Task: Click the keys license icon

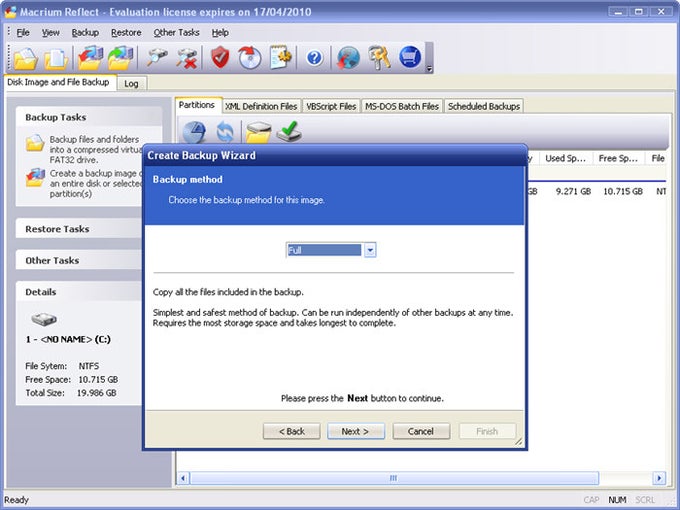Action: pos(379,58)
